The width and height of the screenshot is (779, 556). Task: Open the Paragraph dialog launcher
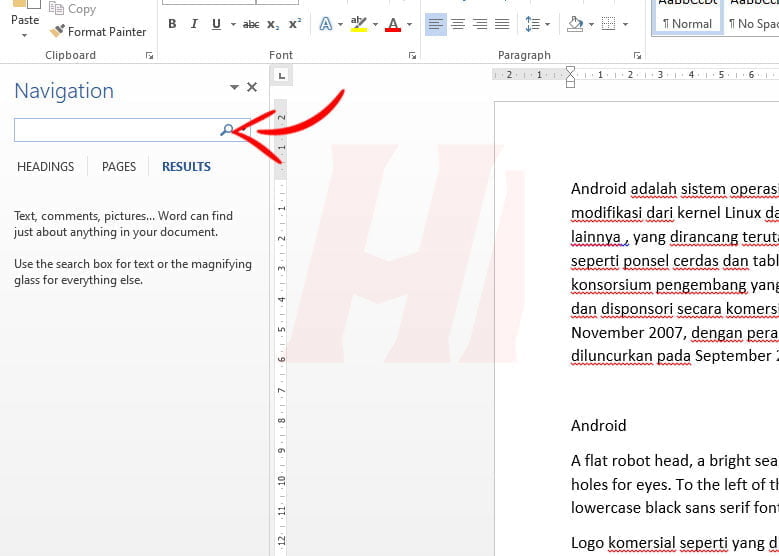[x=637, y=56]
